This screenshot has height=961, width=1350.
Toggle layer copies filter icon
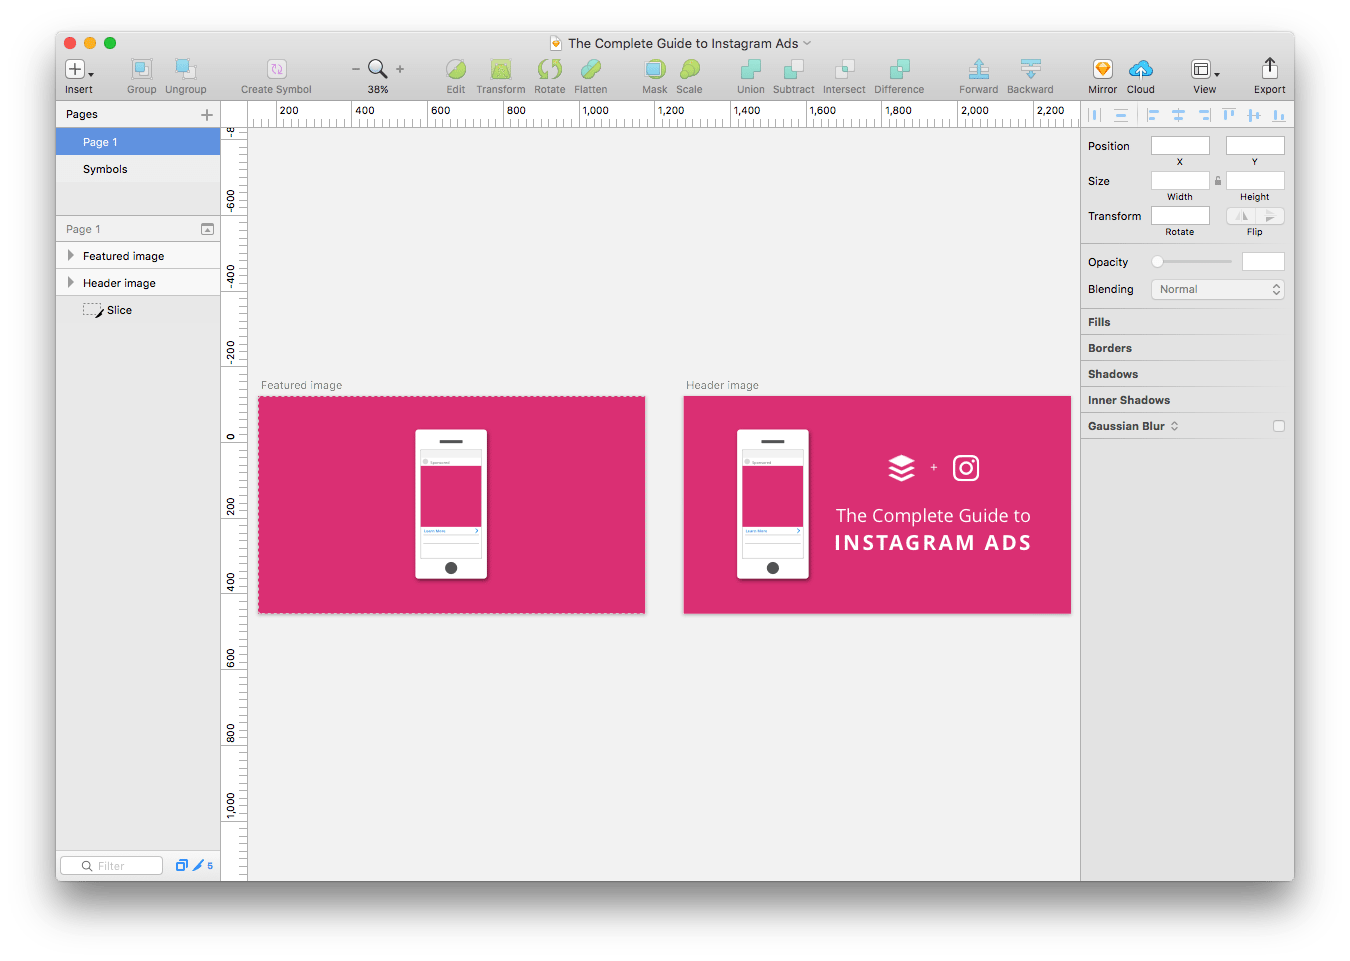pyautogui.click(x=182, y=865)
